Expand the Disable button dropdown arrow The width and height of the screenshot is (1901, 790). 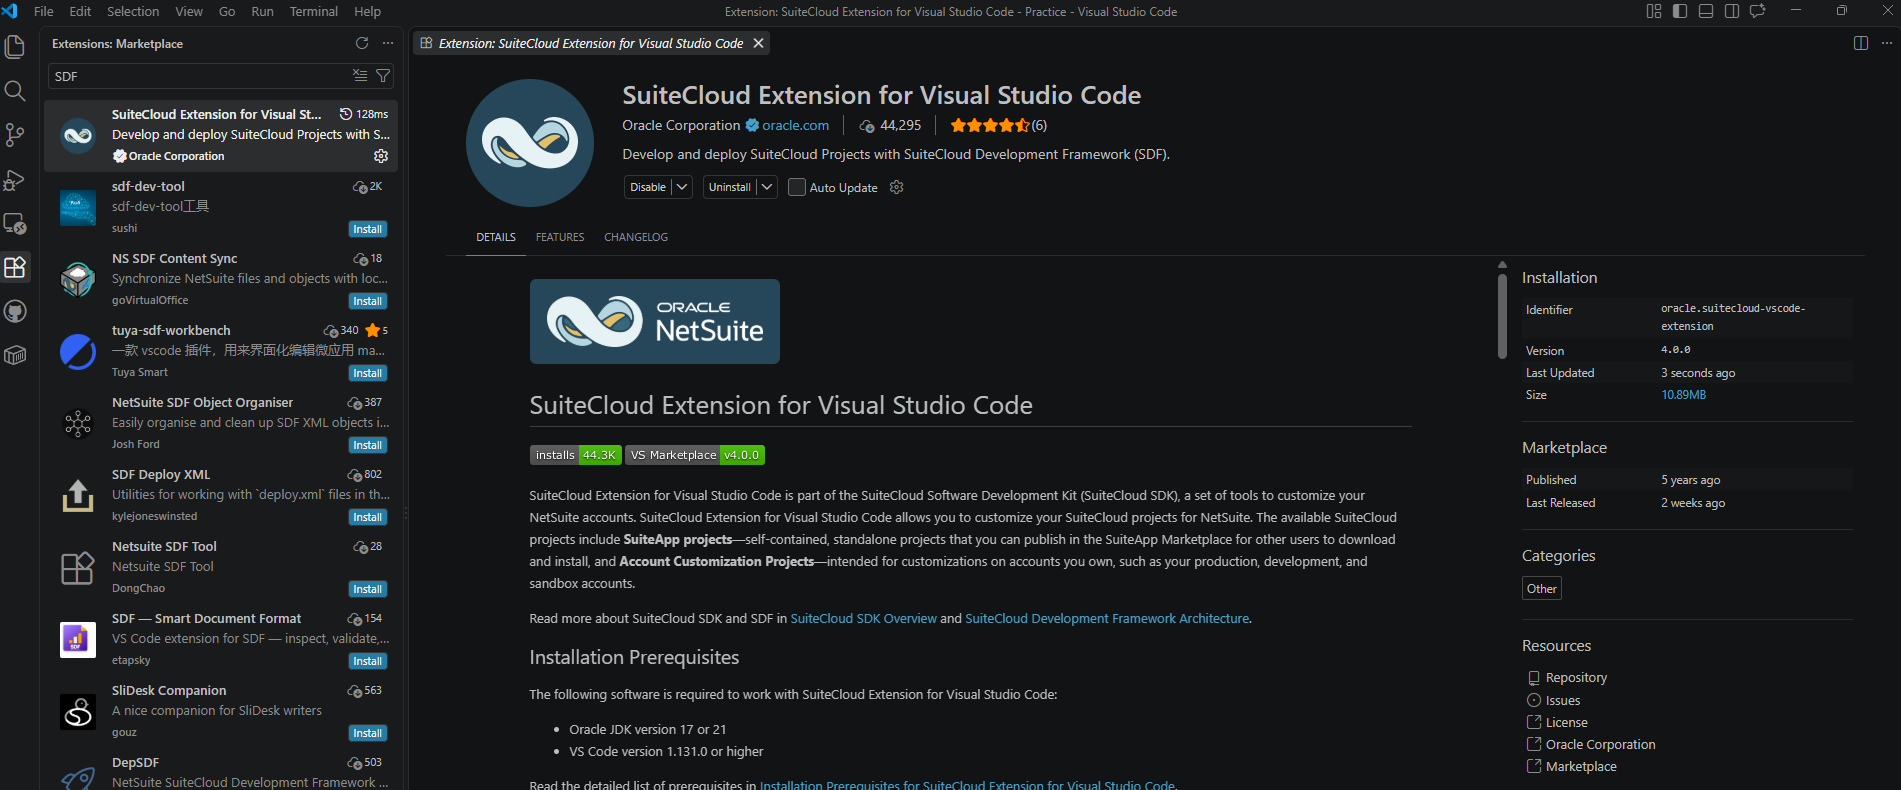pos(682,187)
